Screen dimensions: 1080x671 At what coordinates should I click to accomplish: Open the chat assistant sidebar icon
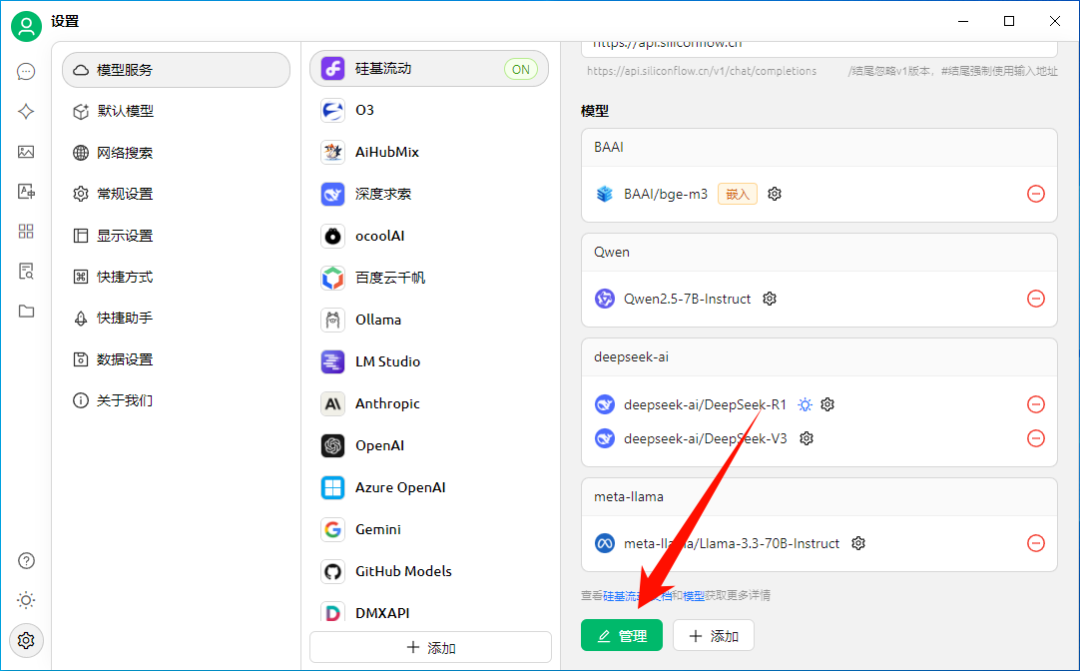pyautogui.click(x=26, y=72)
